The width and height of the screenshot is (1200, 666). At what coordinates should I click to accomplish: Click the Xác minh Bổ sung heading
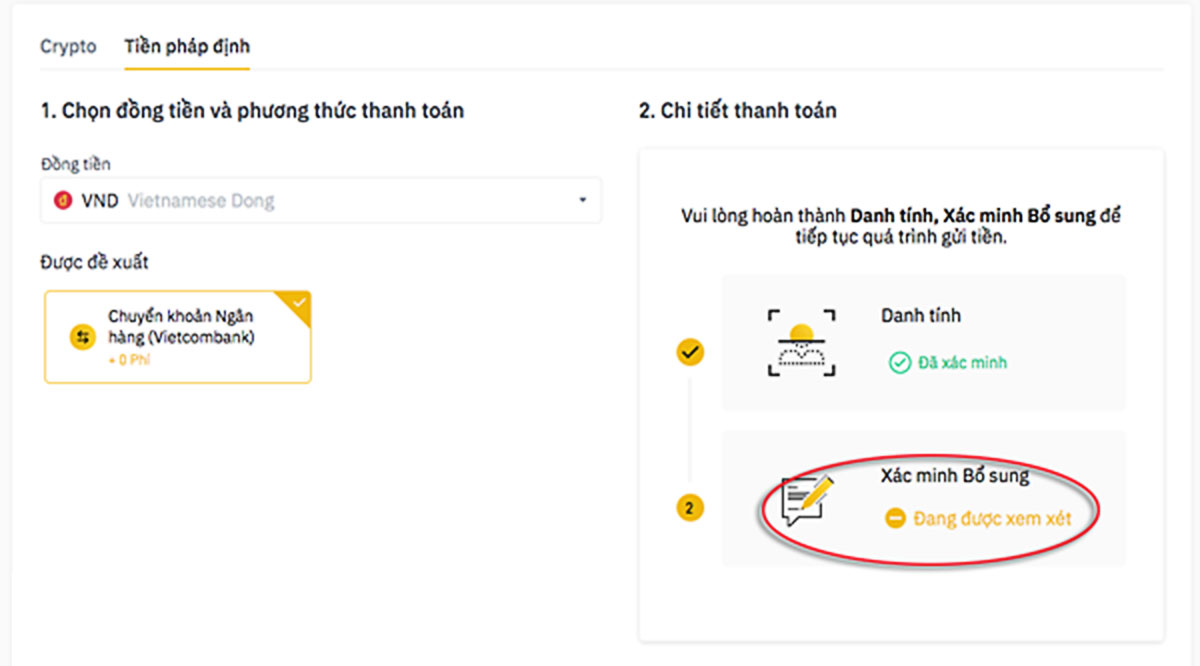[954, 476]
